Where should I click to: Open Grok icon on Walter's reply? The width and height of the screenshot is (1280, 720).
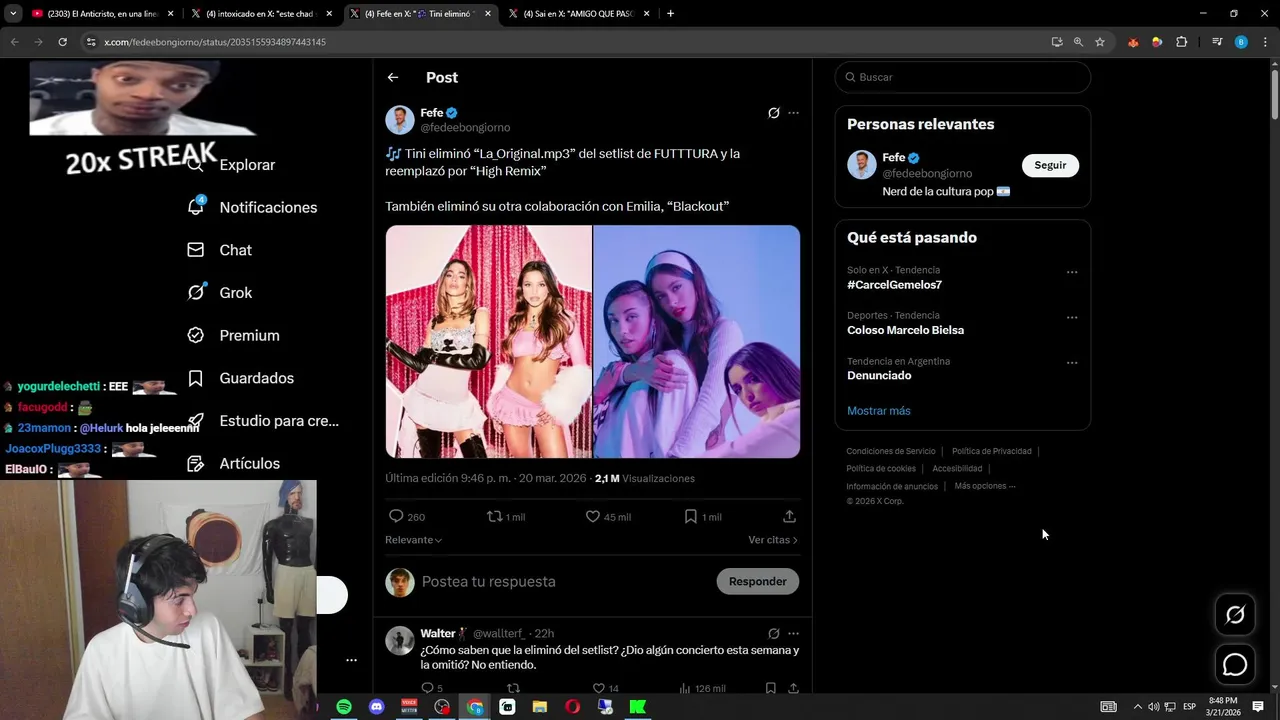coord(773,633)
